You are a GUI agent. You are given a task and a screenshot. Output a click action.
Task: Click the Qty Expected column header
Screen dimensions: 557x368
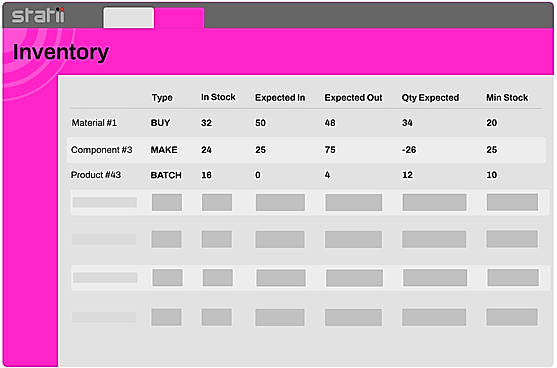coord(430,98)
